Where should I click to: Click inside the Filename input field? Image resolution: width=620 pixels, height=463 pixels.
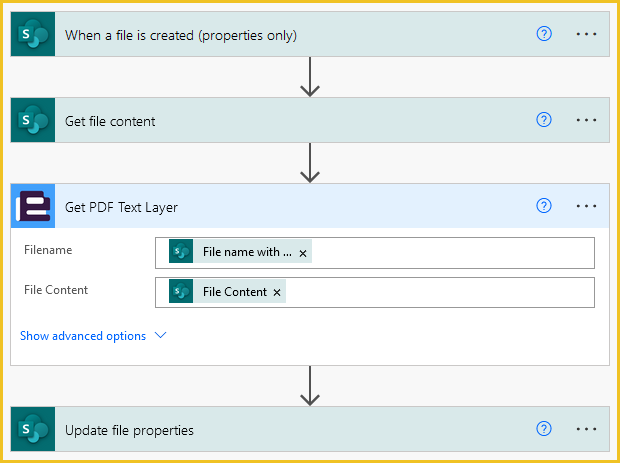[375, 253]
